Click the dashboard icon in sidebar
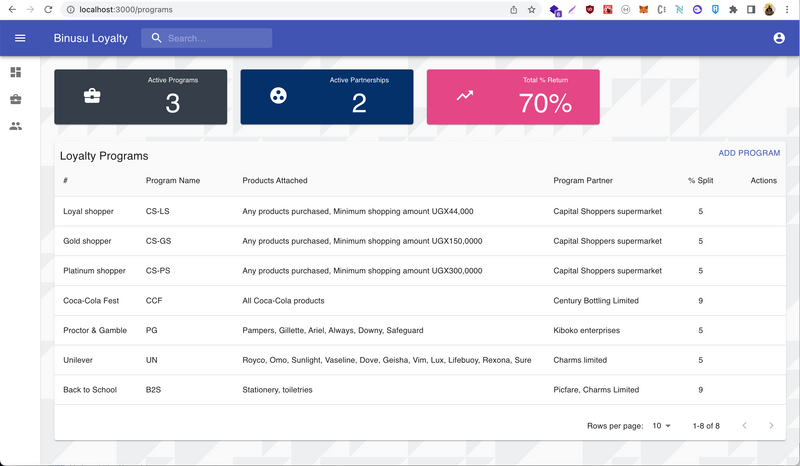 click(x=15, y=72)
